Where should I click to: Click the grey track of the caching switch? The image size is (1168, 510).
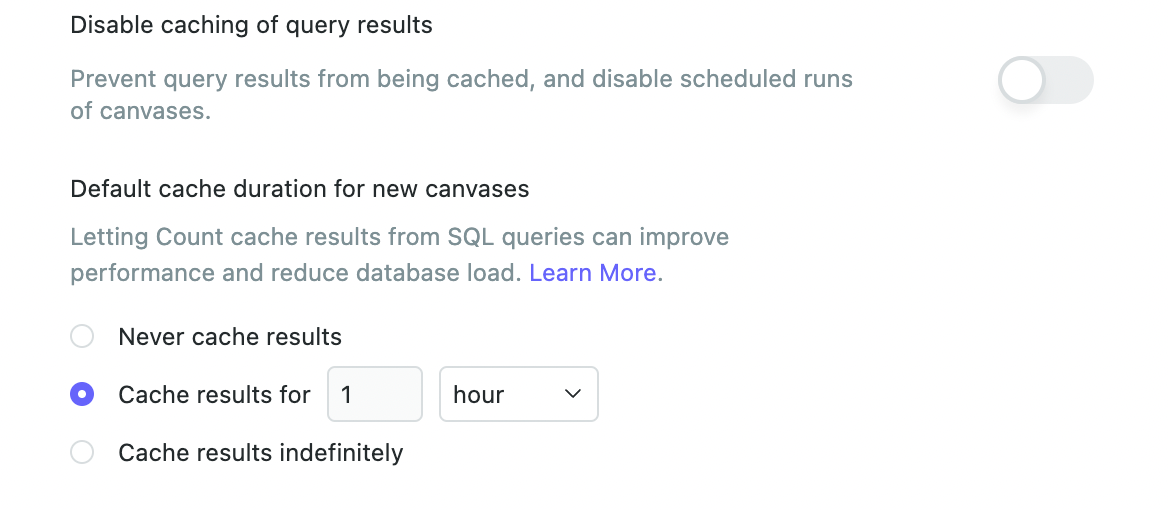click(x=1071, y=80)
